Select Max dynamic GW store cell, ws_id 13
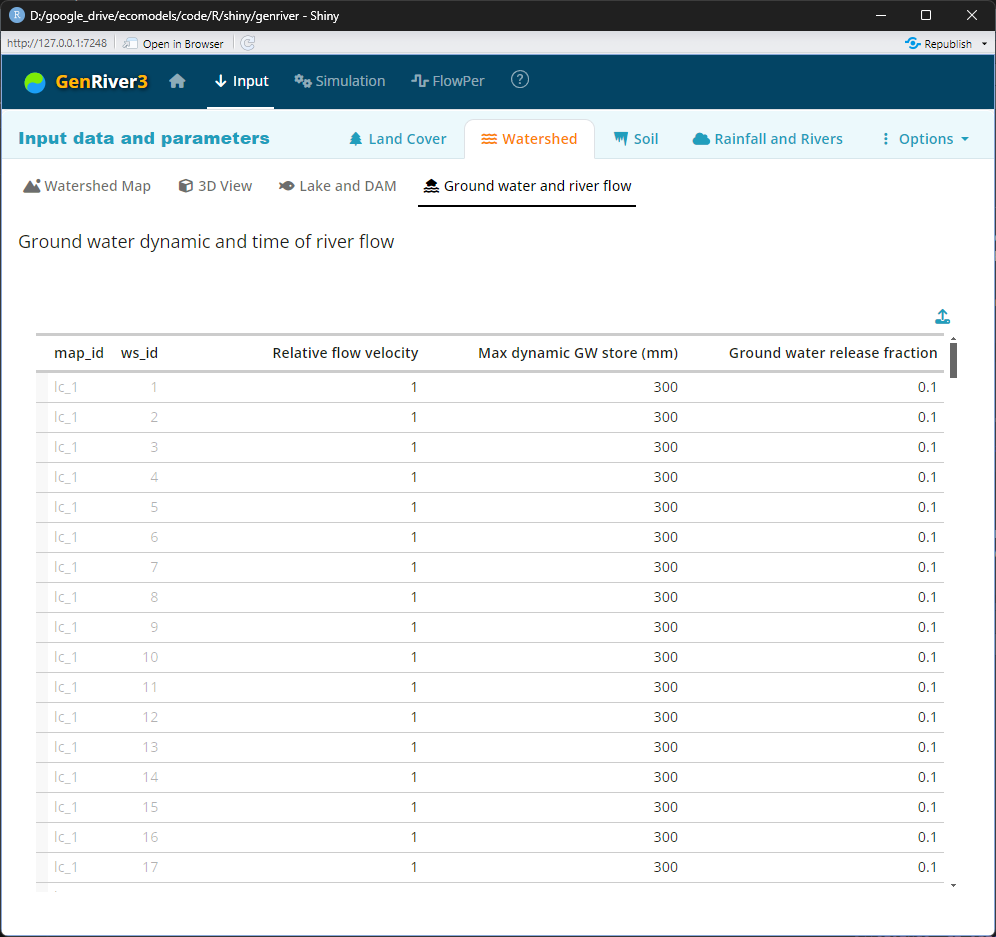Image resolution: width=996 pixels, height=937 pixels. 554,747
